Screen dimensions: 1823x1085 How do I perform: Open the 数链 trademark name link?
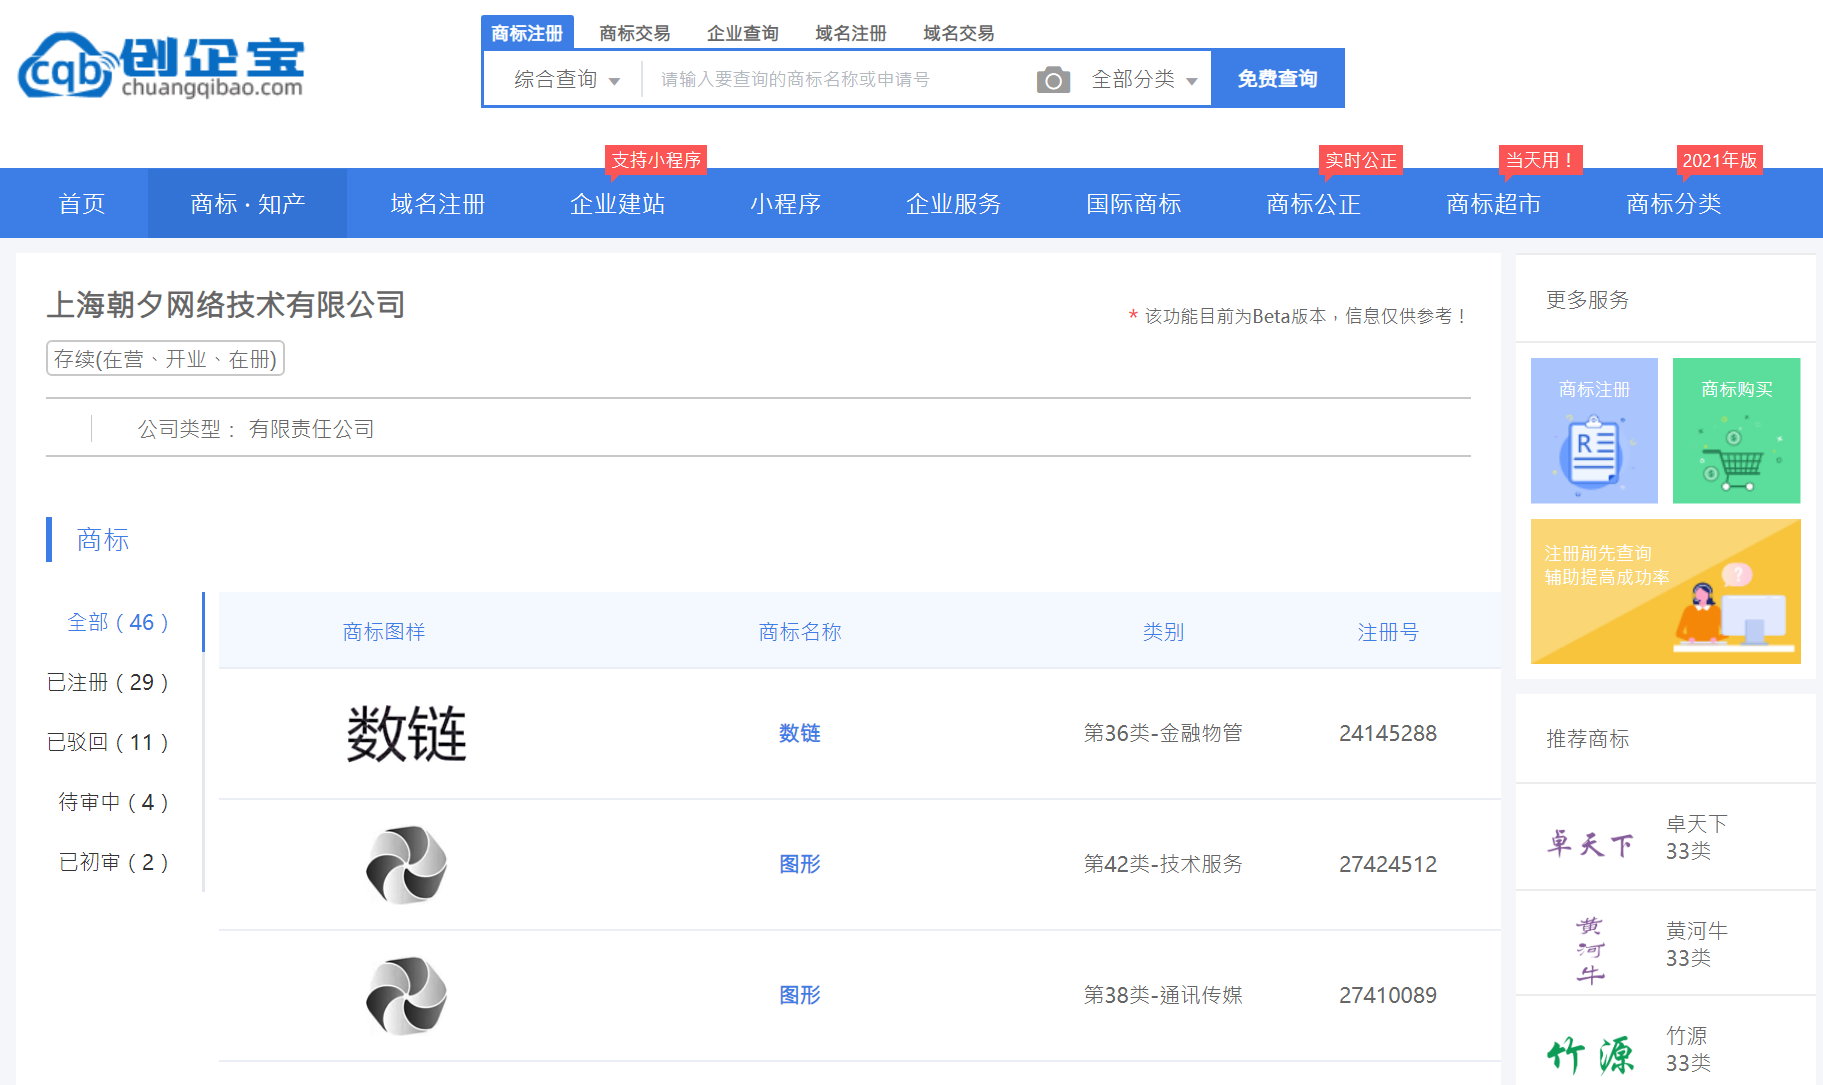[x=800, y=733]
